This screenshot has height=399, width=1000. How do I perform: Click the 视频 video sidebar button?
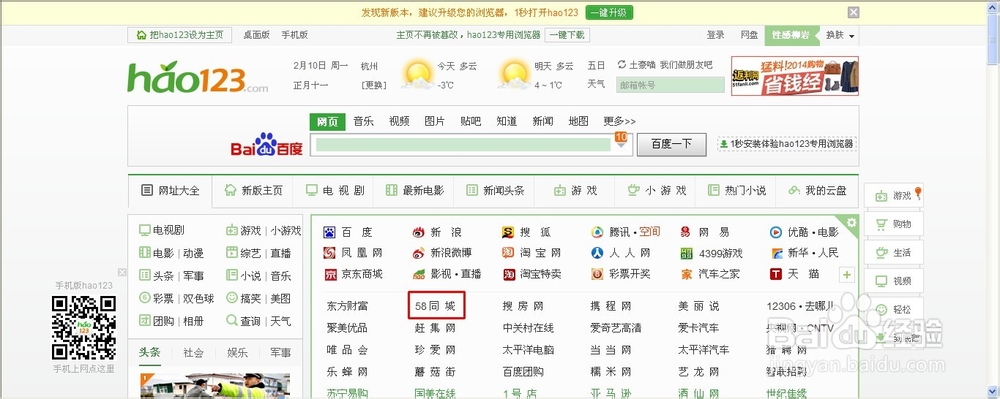[x=893, y=281]
